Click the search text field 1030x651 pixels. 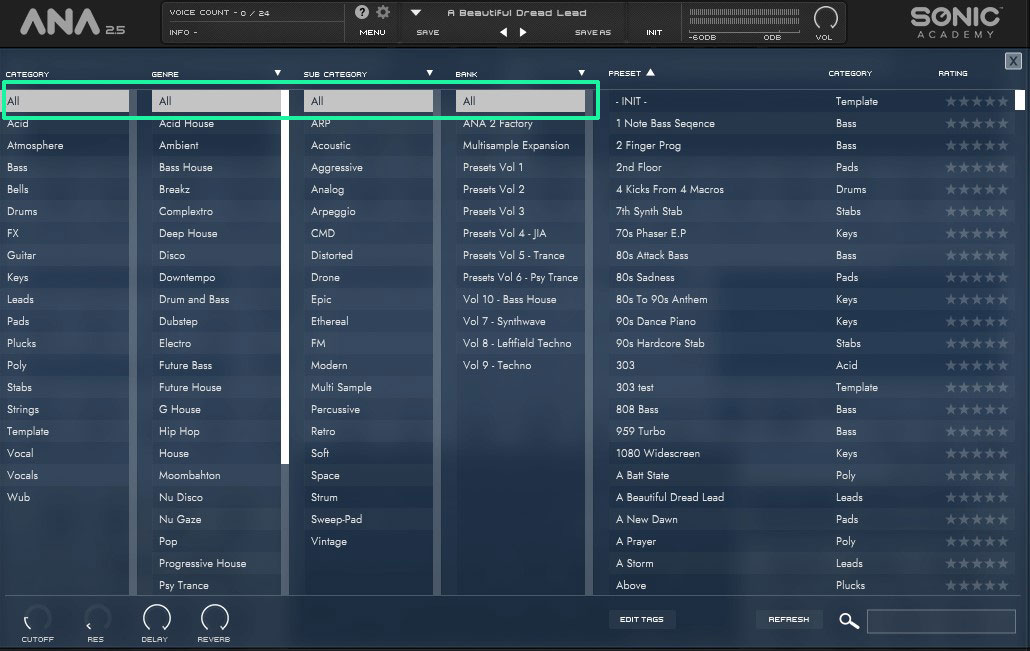click(x=941, y=621)
